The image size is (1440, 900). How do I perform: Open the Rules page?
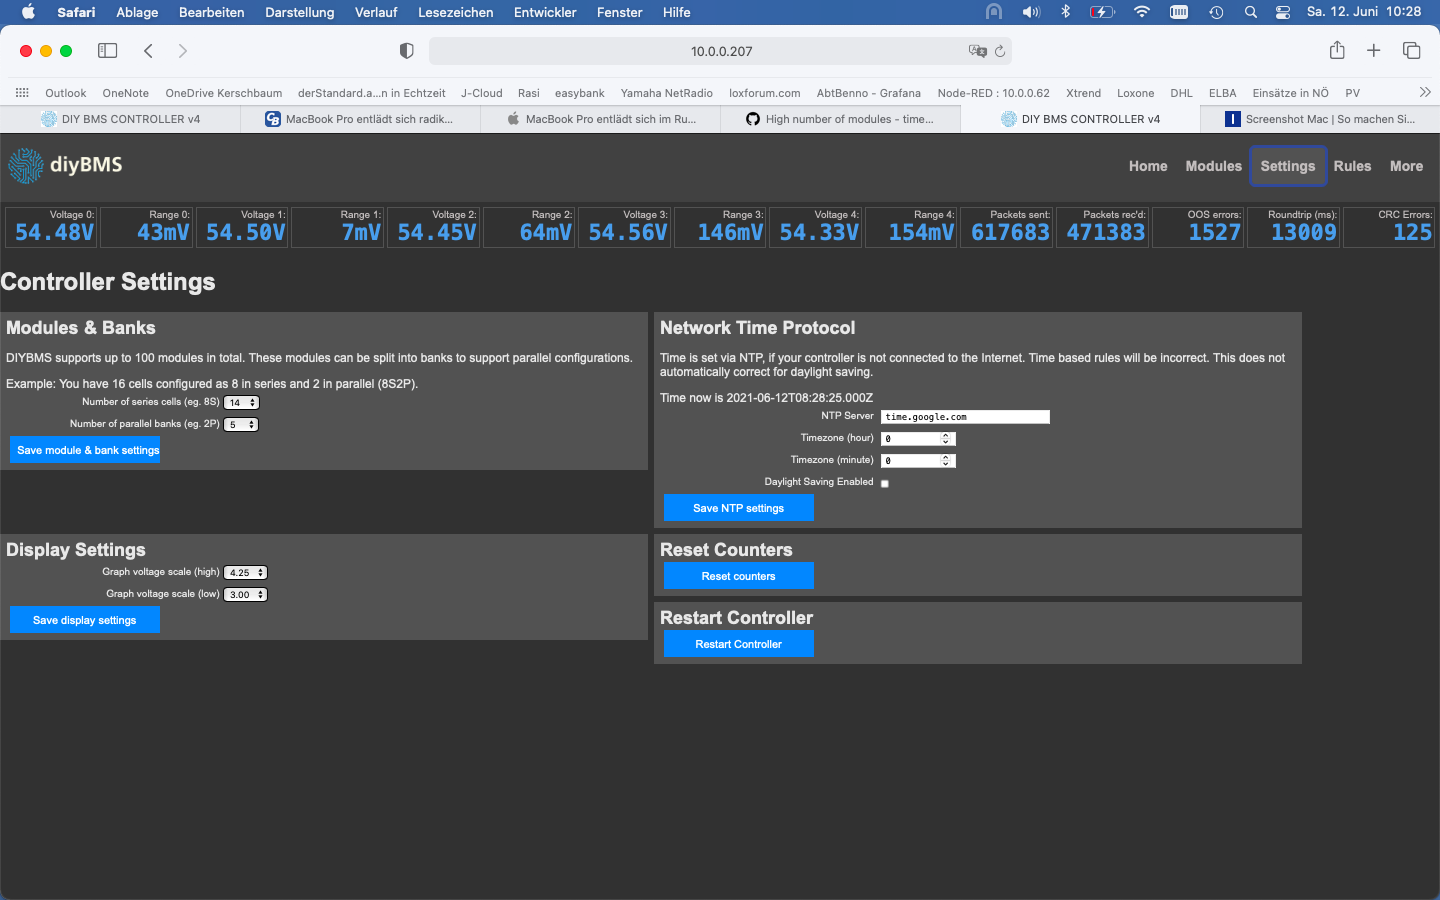[1352, 166]
